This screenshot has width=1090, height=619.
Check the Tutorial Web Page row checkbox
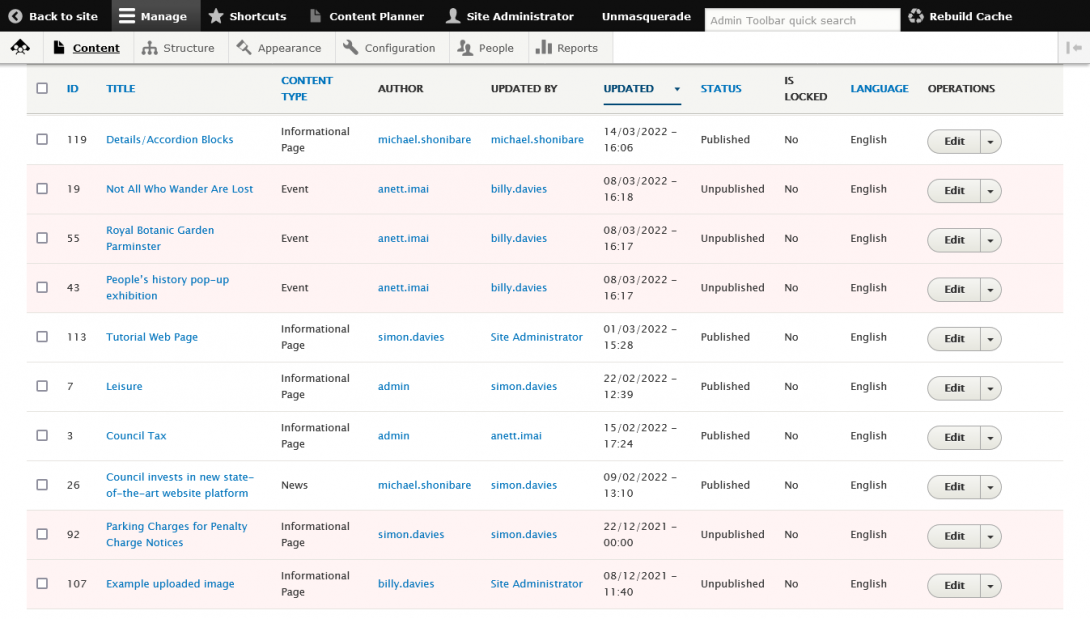point(42,337)
